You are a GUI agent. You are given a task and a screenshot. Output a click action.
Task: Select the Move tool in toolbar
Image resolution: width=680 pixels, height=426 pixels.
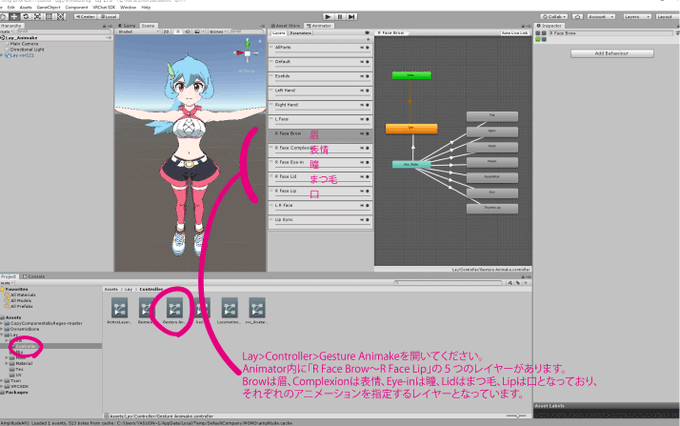point(15,16)
